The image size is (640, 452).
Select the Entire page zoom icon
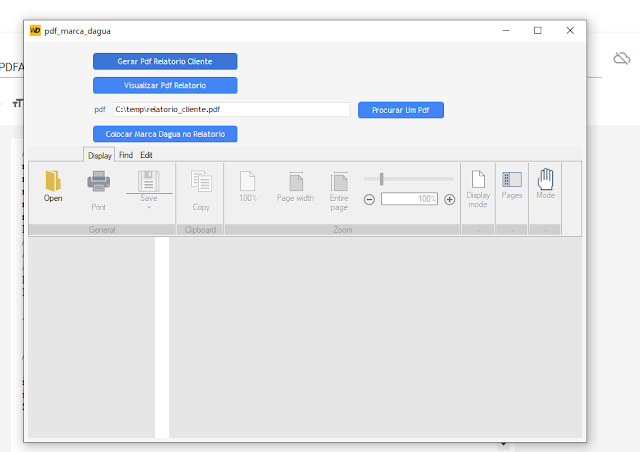point(339,181)
